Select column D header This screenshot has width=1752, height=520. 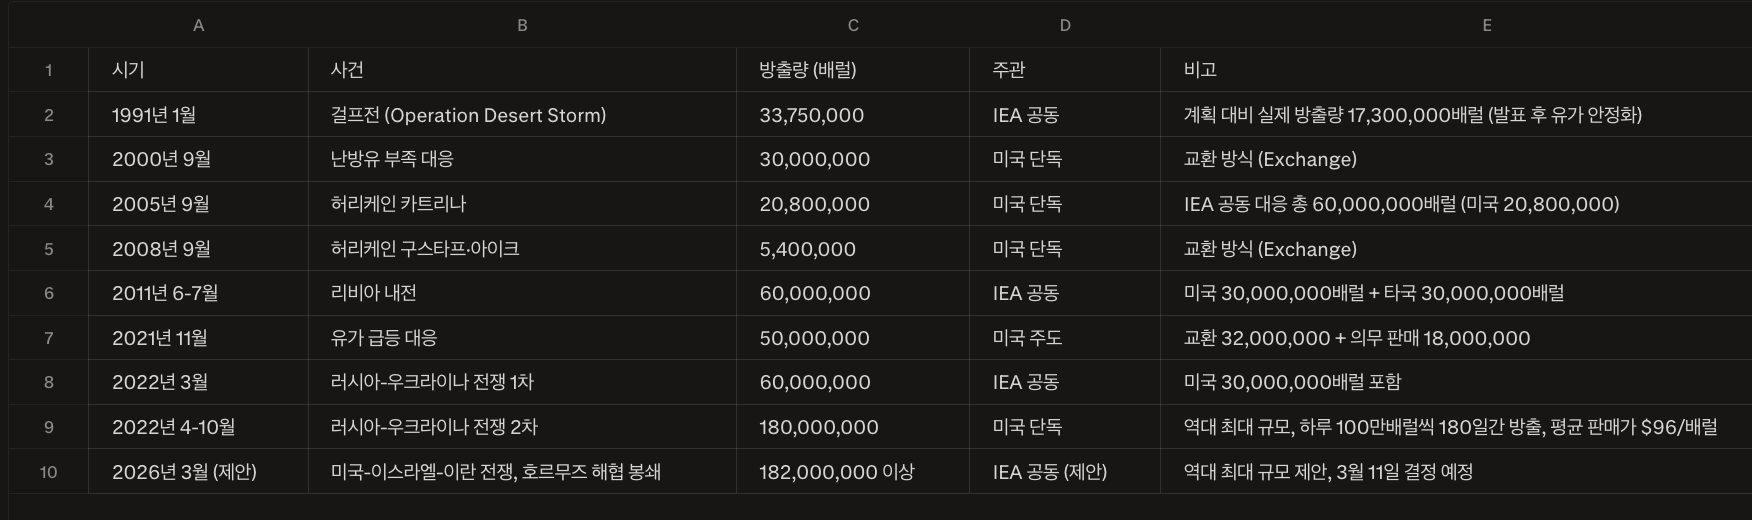click(x=1065, y=26)
